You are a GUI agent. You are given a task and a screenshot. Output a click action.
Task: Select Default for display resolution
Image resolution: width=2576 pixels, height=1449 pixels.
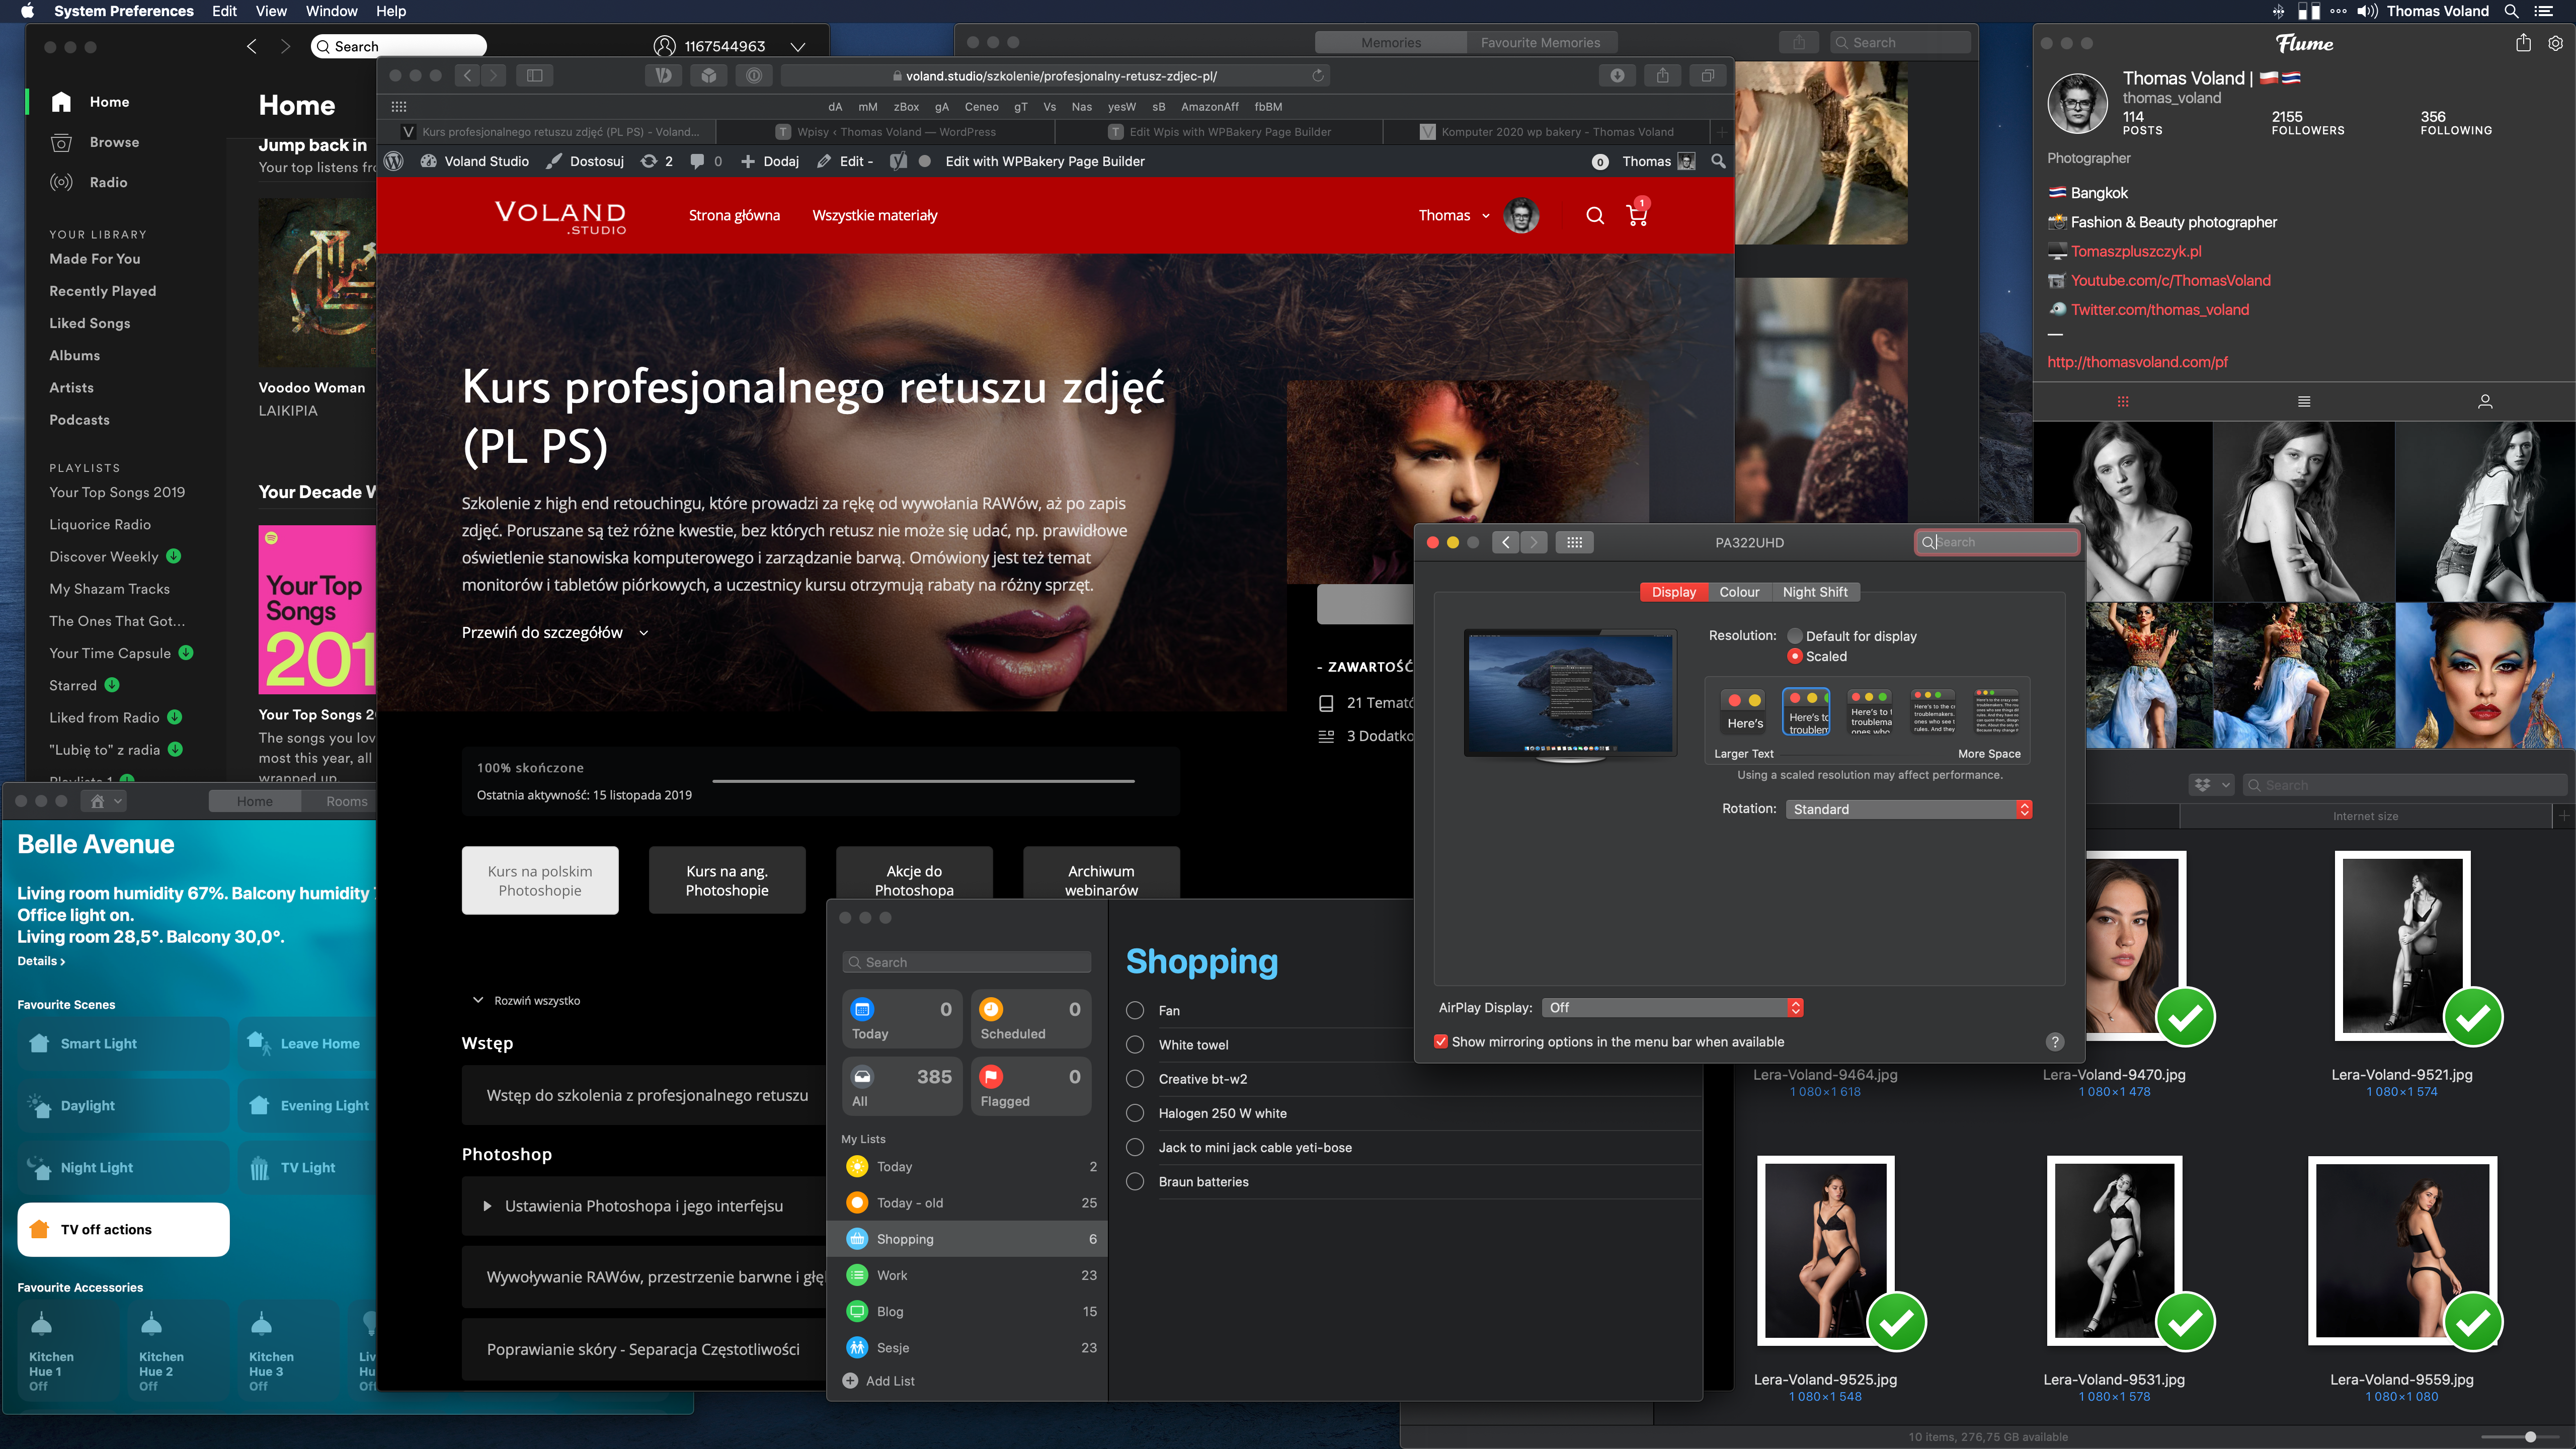[x=1795, y=636]
